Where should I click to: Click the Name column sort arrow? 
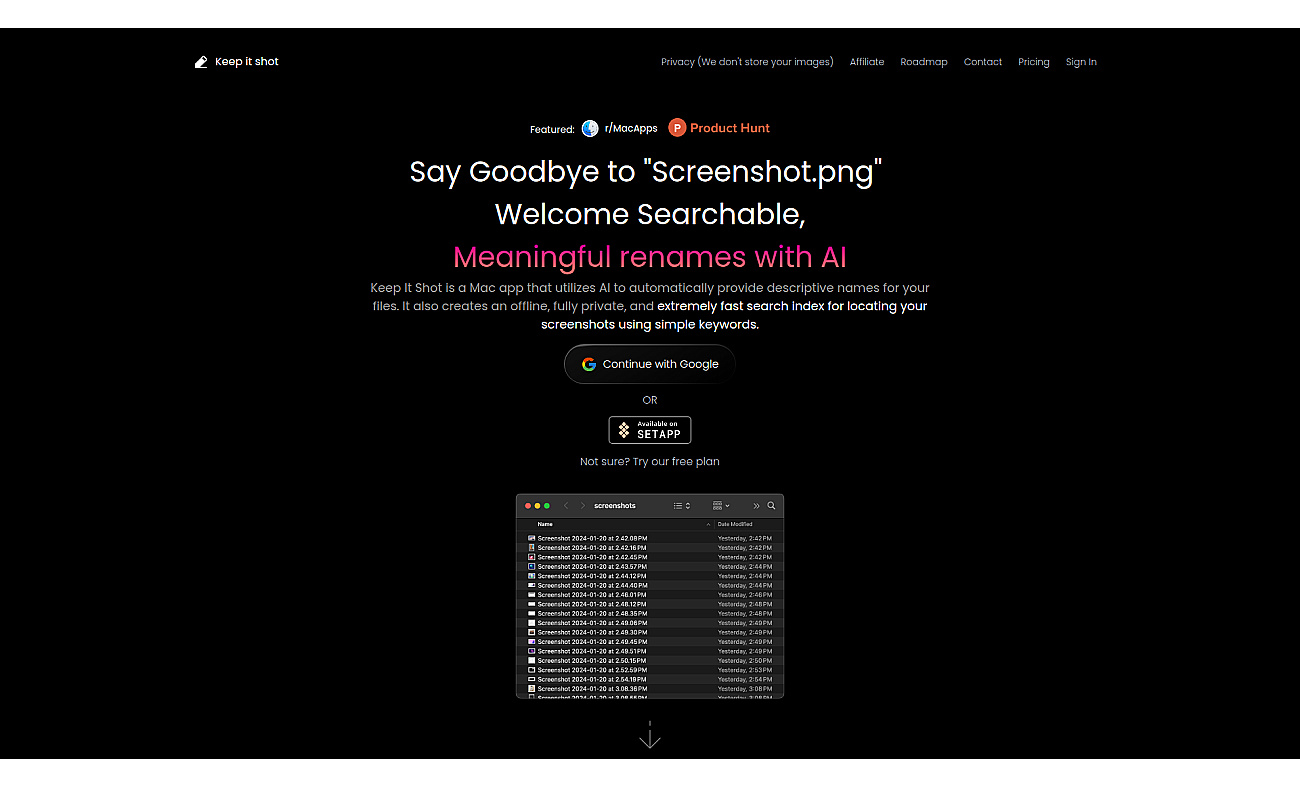click(708, 524)
